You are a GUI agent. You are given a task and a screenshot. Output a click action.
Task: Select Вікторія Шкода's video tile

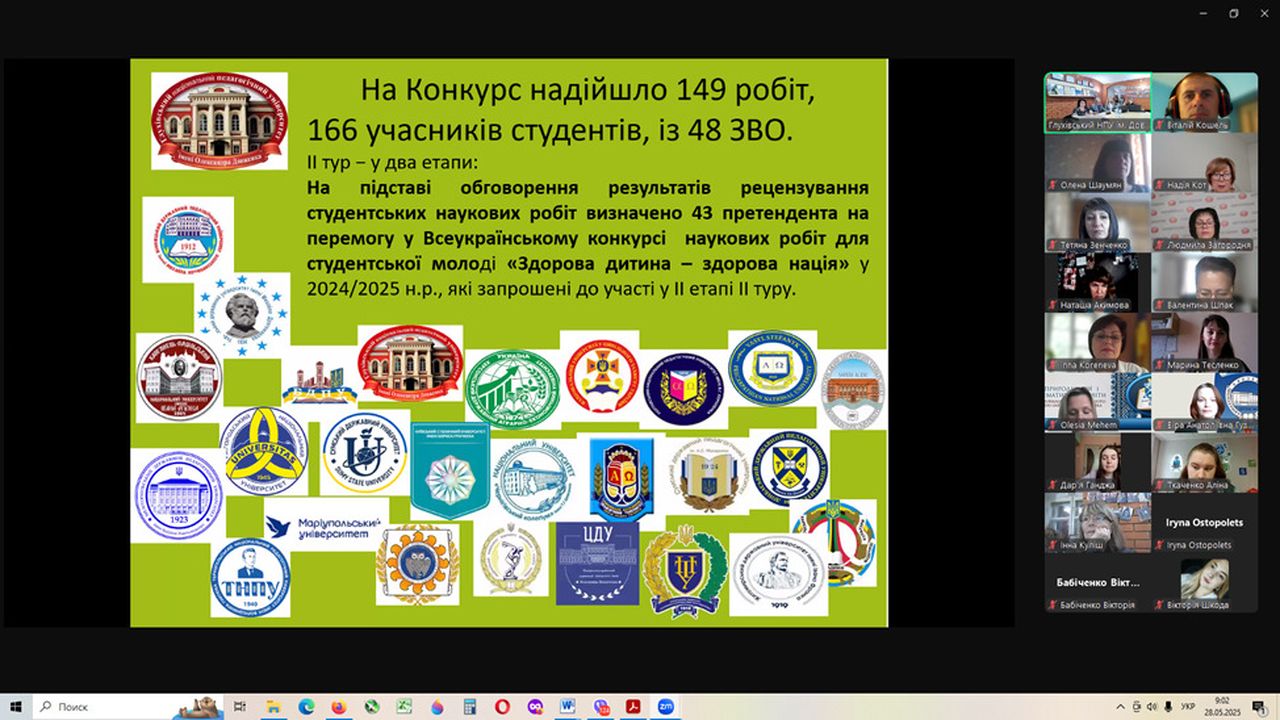click(x=1205, y=583)
